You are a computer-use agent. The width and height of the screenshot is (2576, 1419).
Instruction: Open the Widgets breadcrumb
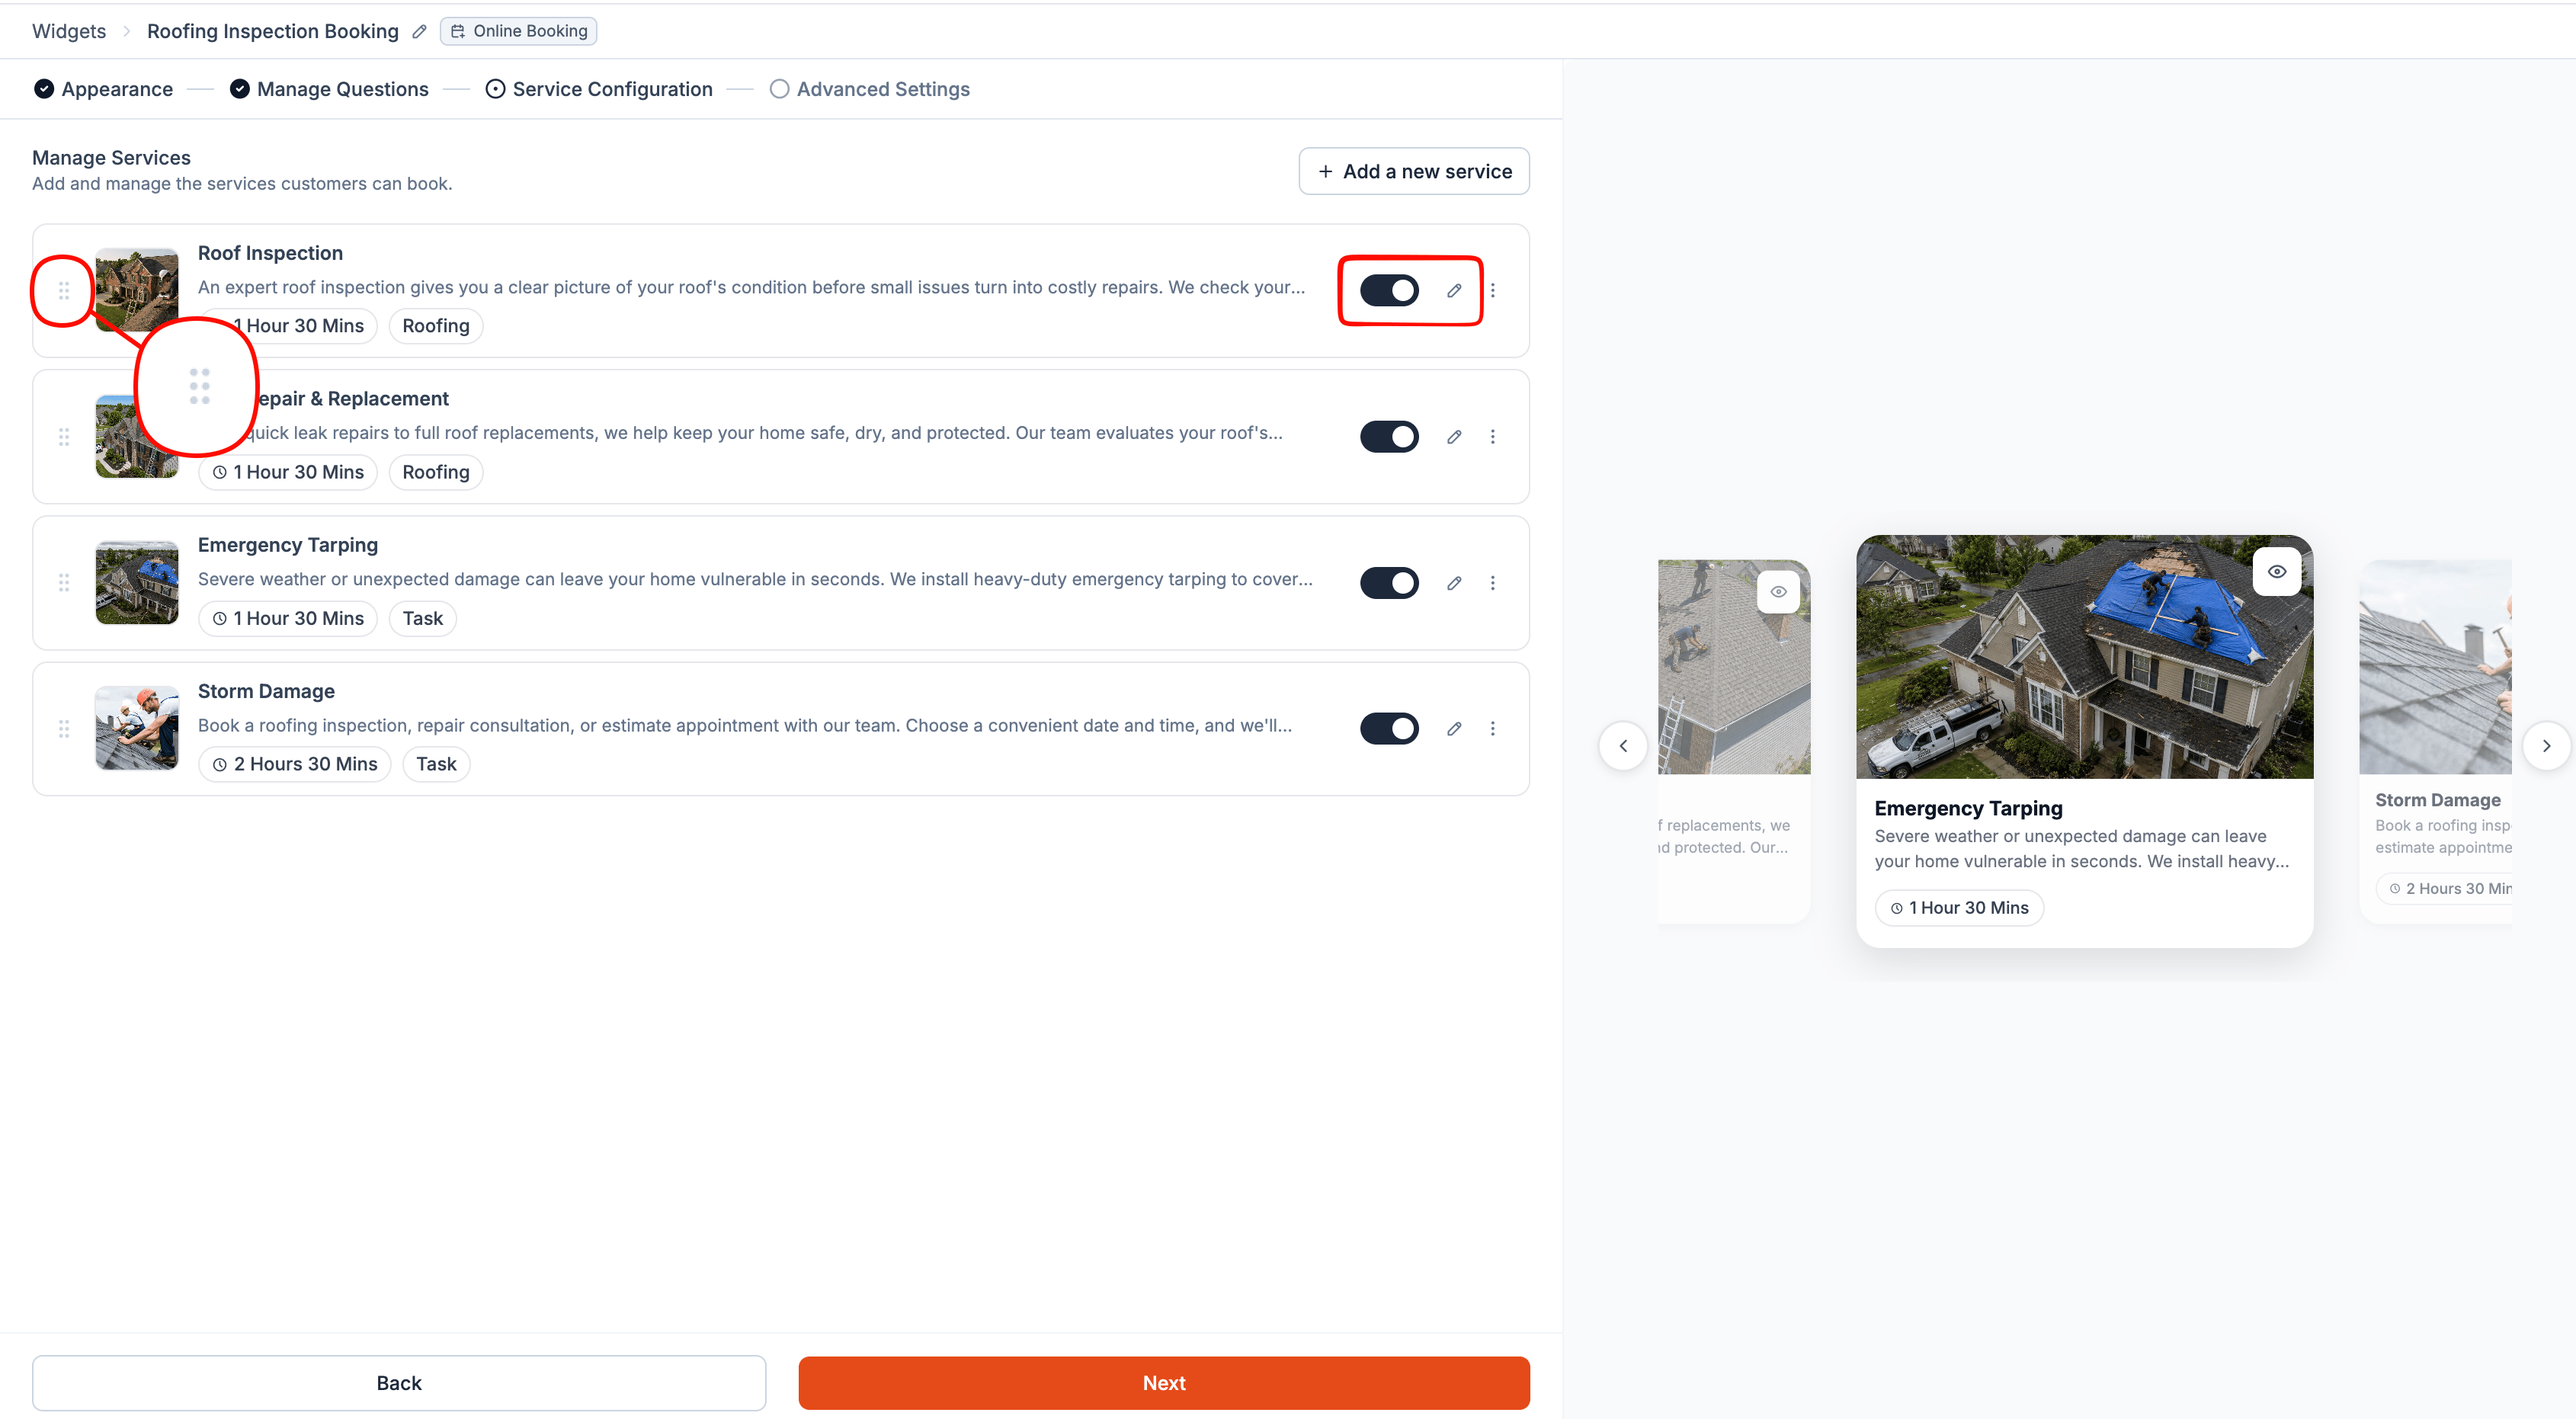tap(69, 31)
